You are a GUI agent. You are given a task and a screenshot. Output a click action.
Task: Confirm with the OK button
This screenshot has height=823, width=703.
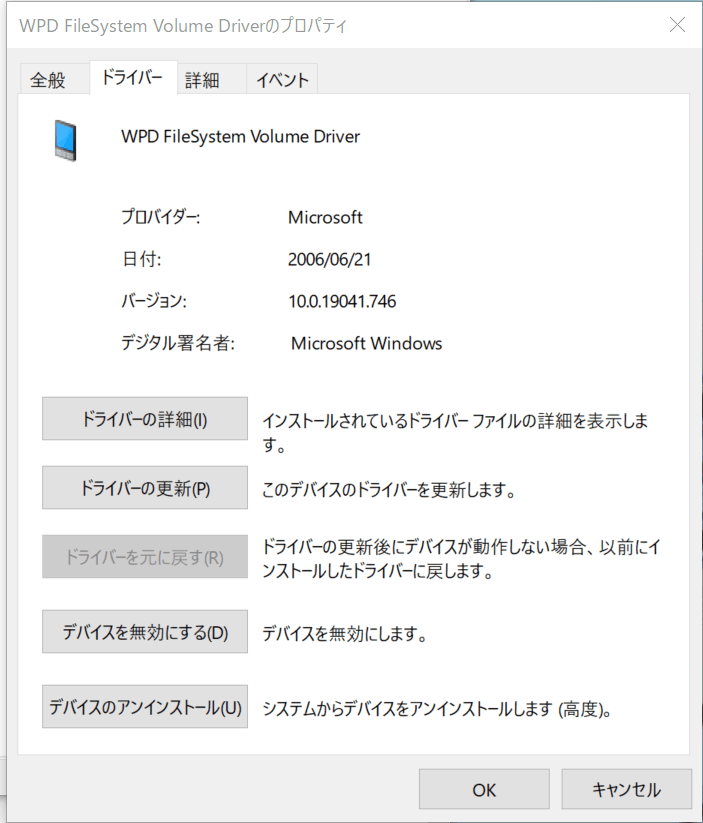484,789
